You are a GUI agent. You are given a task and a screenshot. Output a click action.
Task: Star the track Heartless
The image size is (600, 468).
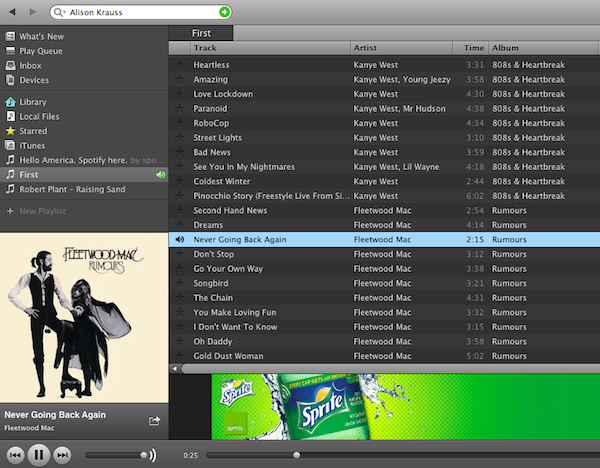(x=179, y=65)
